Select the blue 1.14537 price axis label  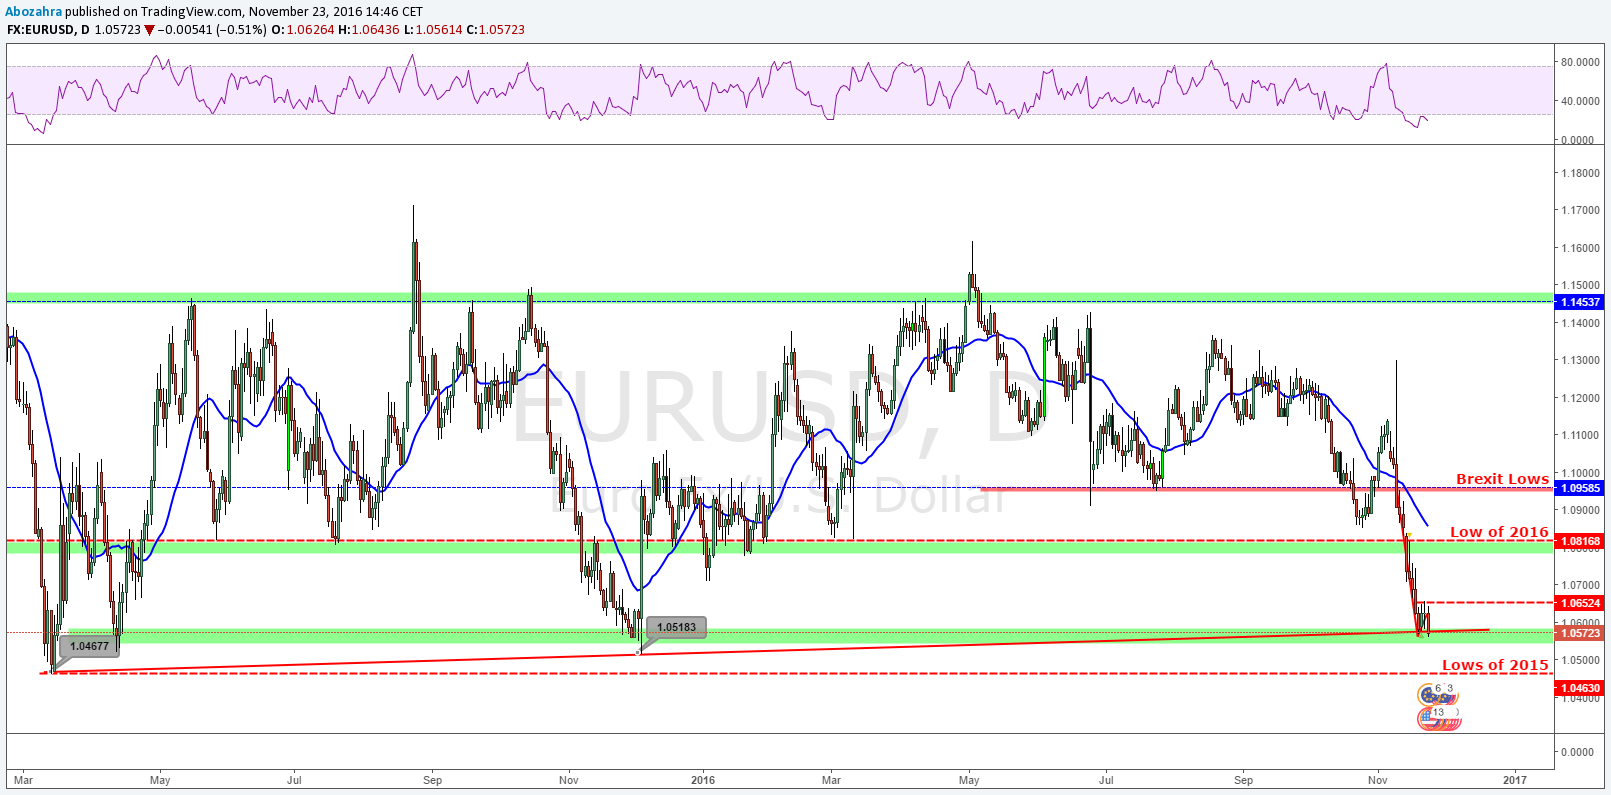click(1580, 302)
